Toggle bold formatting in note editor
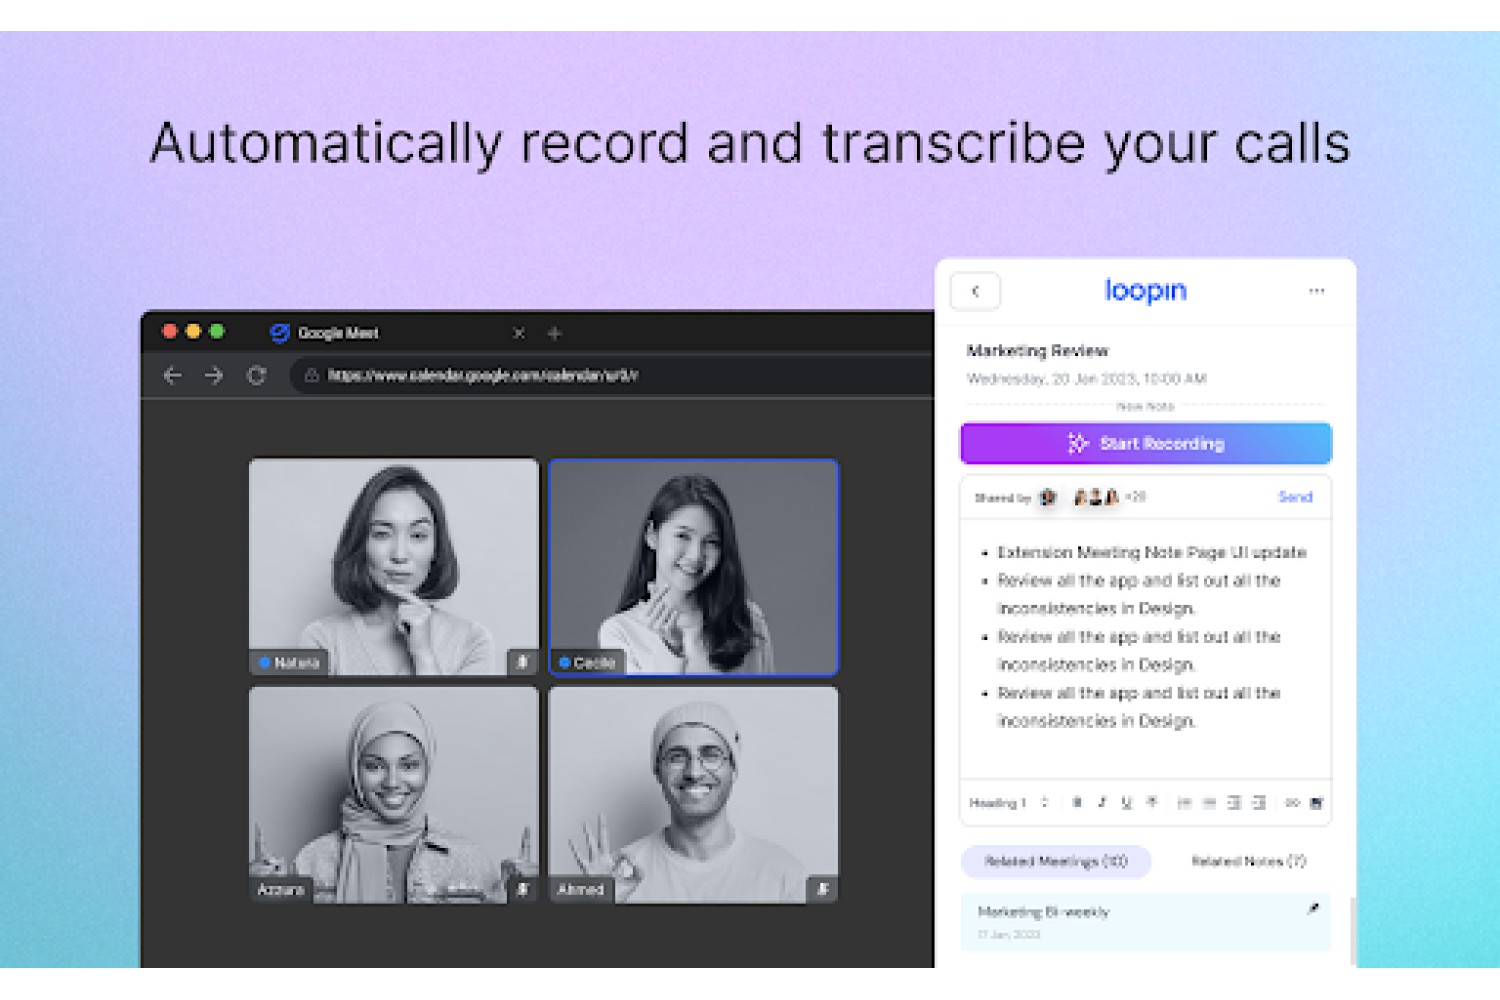Screen dimensions: 1500x1000 [x=1077, y=803]
